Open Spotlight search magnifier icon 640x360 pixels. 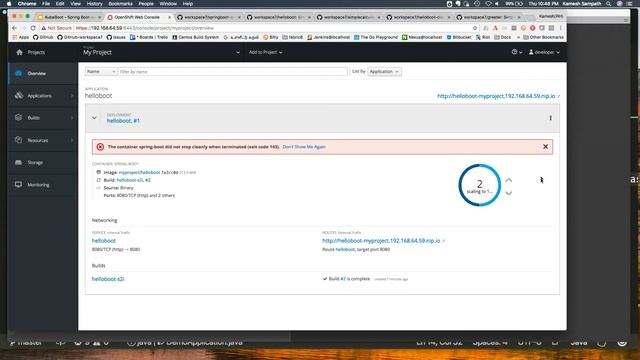(609, 4)
